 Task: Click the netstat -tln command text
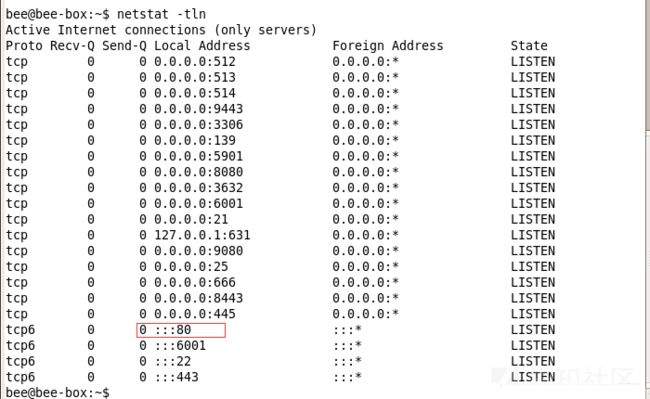tap(161, 14)
